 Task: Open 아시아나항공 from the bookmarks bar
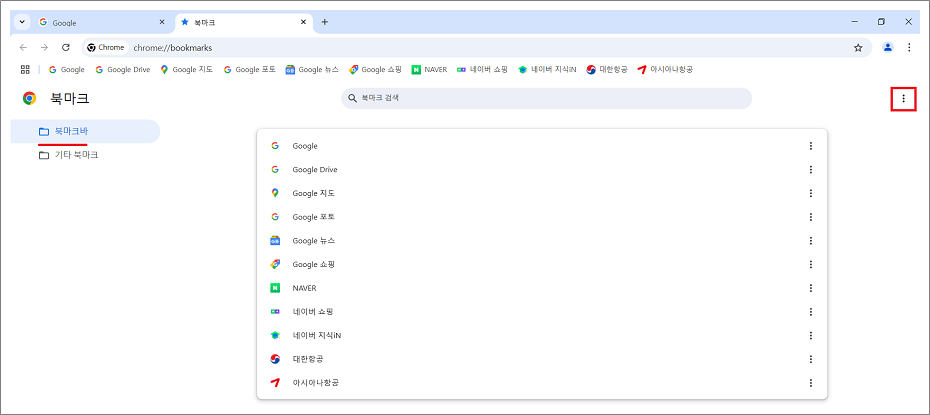[665, 69]
